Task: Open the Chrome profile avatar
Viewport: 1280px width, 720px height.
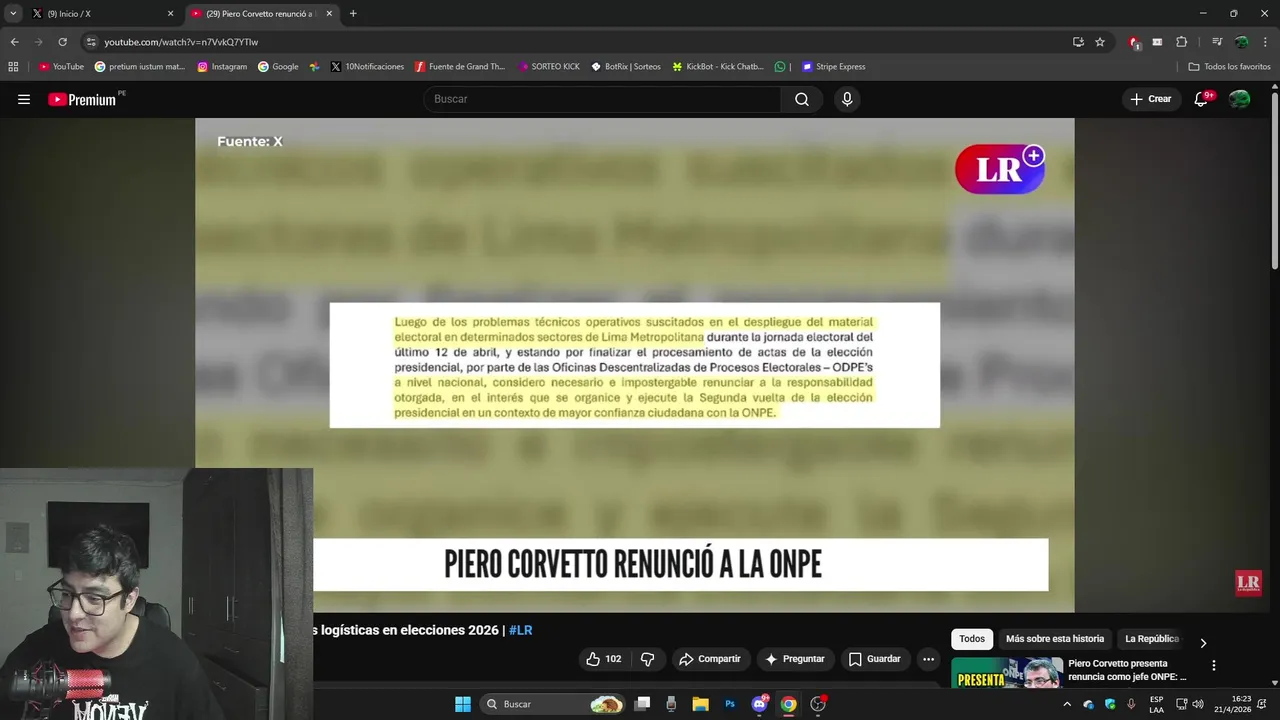Action: point(1241,42)
